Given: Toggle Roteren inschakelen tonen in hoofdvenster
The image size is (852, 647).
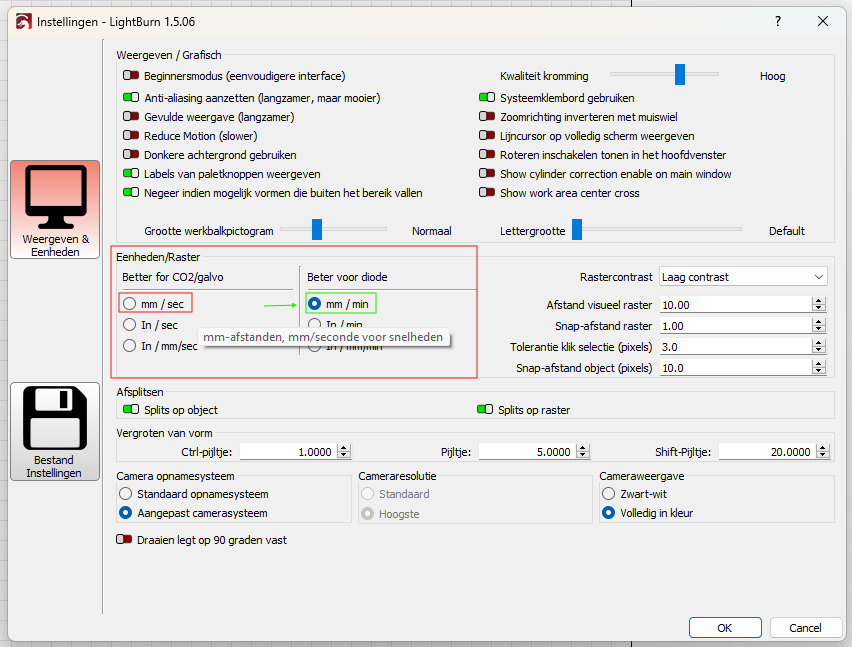Looking at the screenshot, I should [487, 154].
